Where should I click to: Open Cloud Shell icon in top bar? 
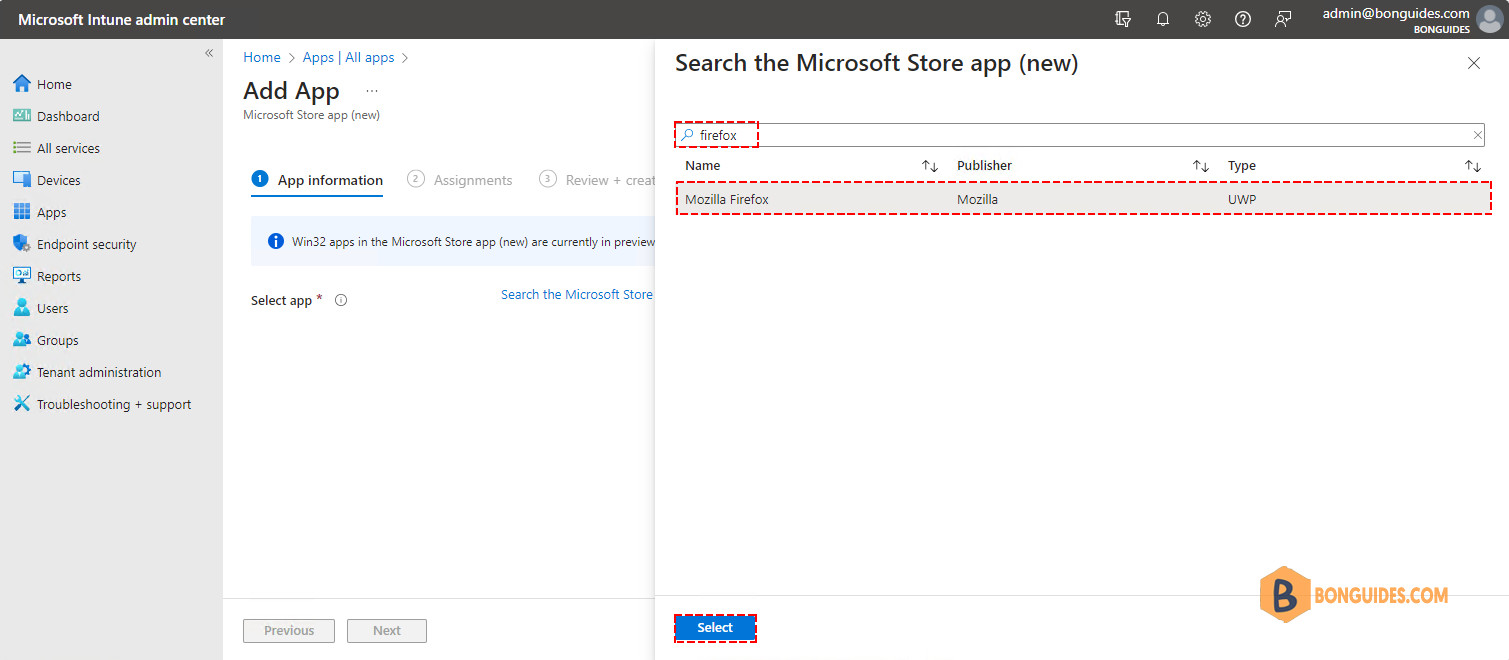[1123, 19]
